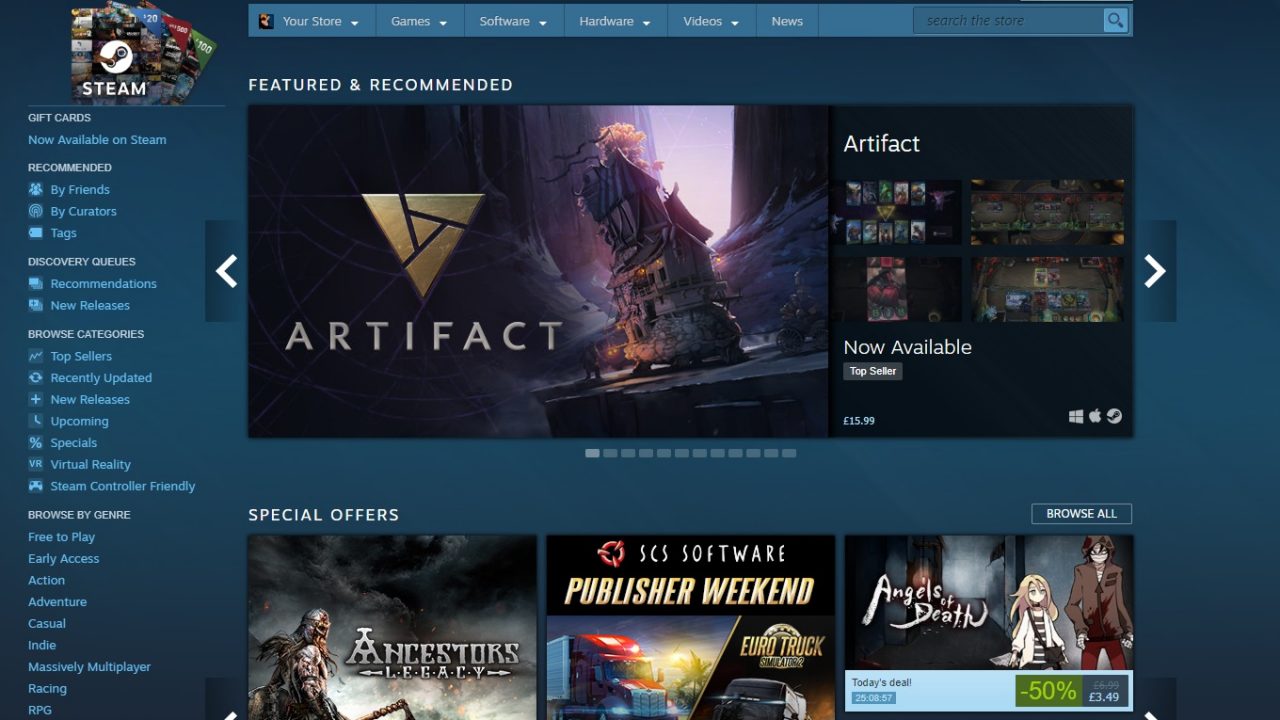Click the £15.99 price text
Screen dimensions: 1280x720
pyautogui.click(x=859, y=421)
